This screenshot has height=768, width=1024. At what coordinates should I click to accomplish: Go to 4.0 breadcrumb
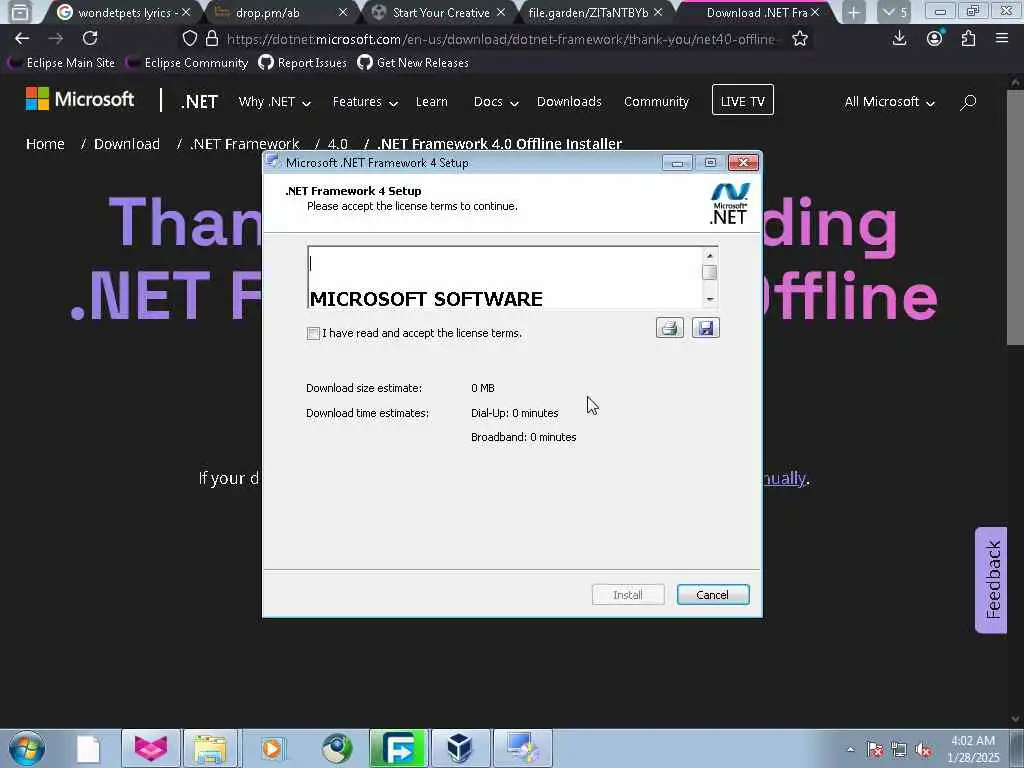[338, 144]
